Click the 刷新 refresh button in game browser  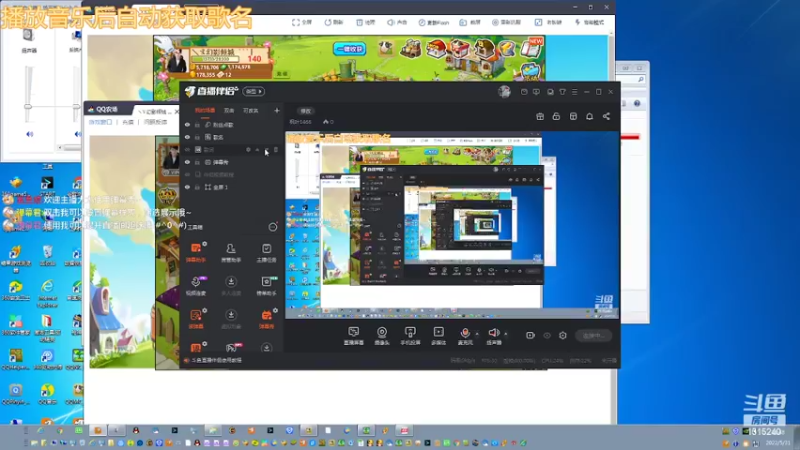[x=334, y=22]
